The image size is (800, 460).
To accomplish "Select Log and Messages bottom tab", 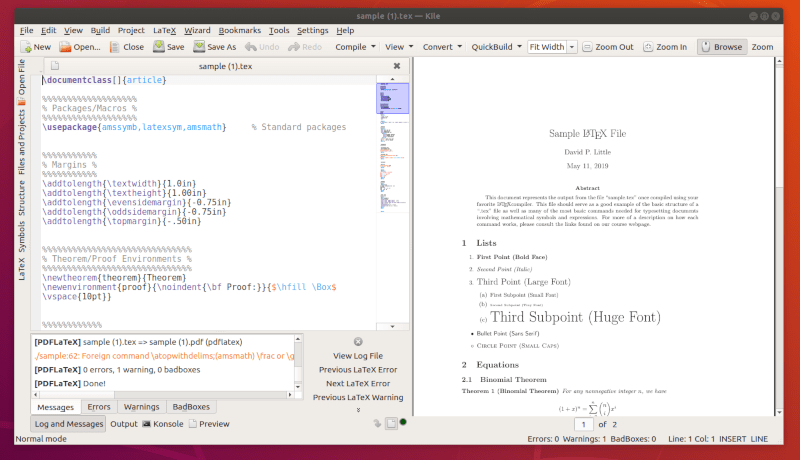I will [69, 424].
